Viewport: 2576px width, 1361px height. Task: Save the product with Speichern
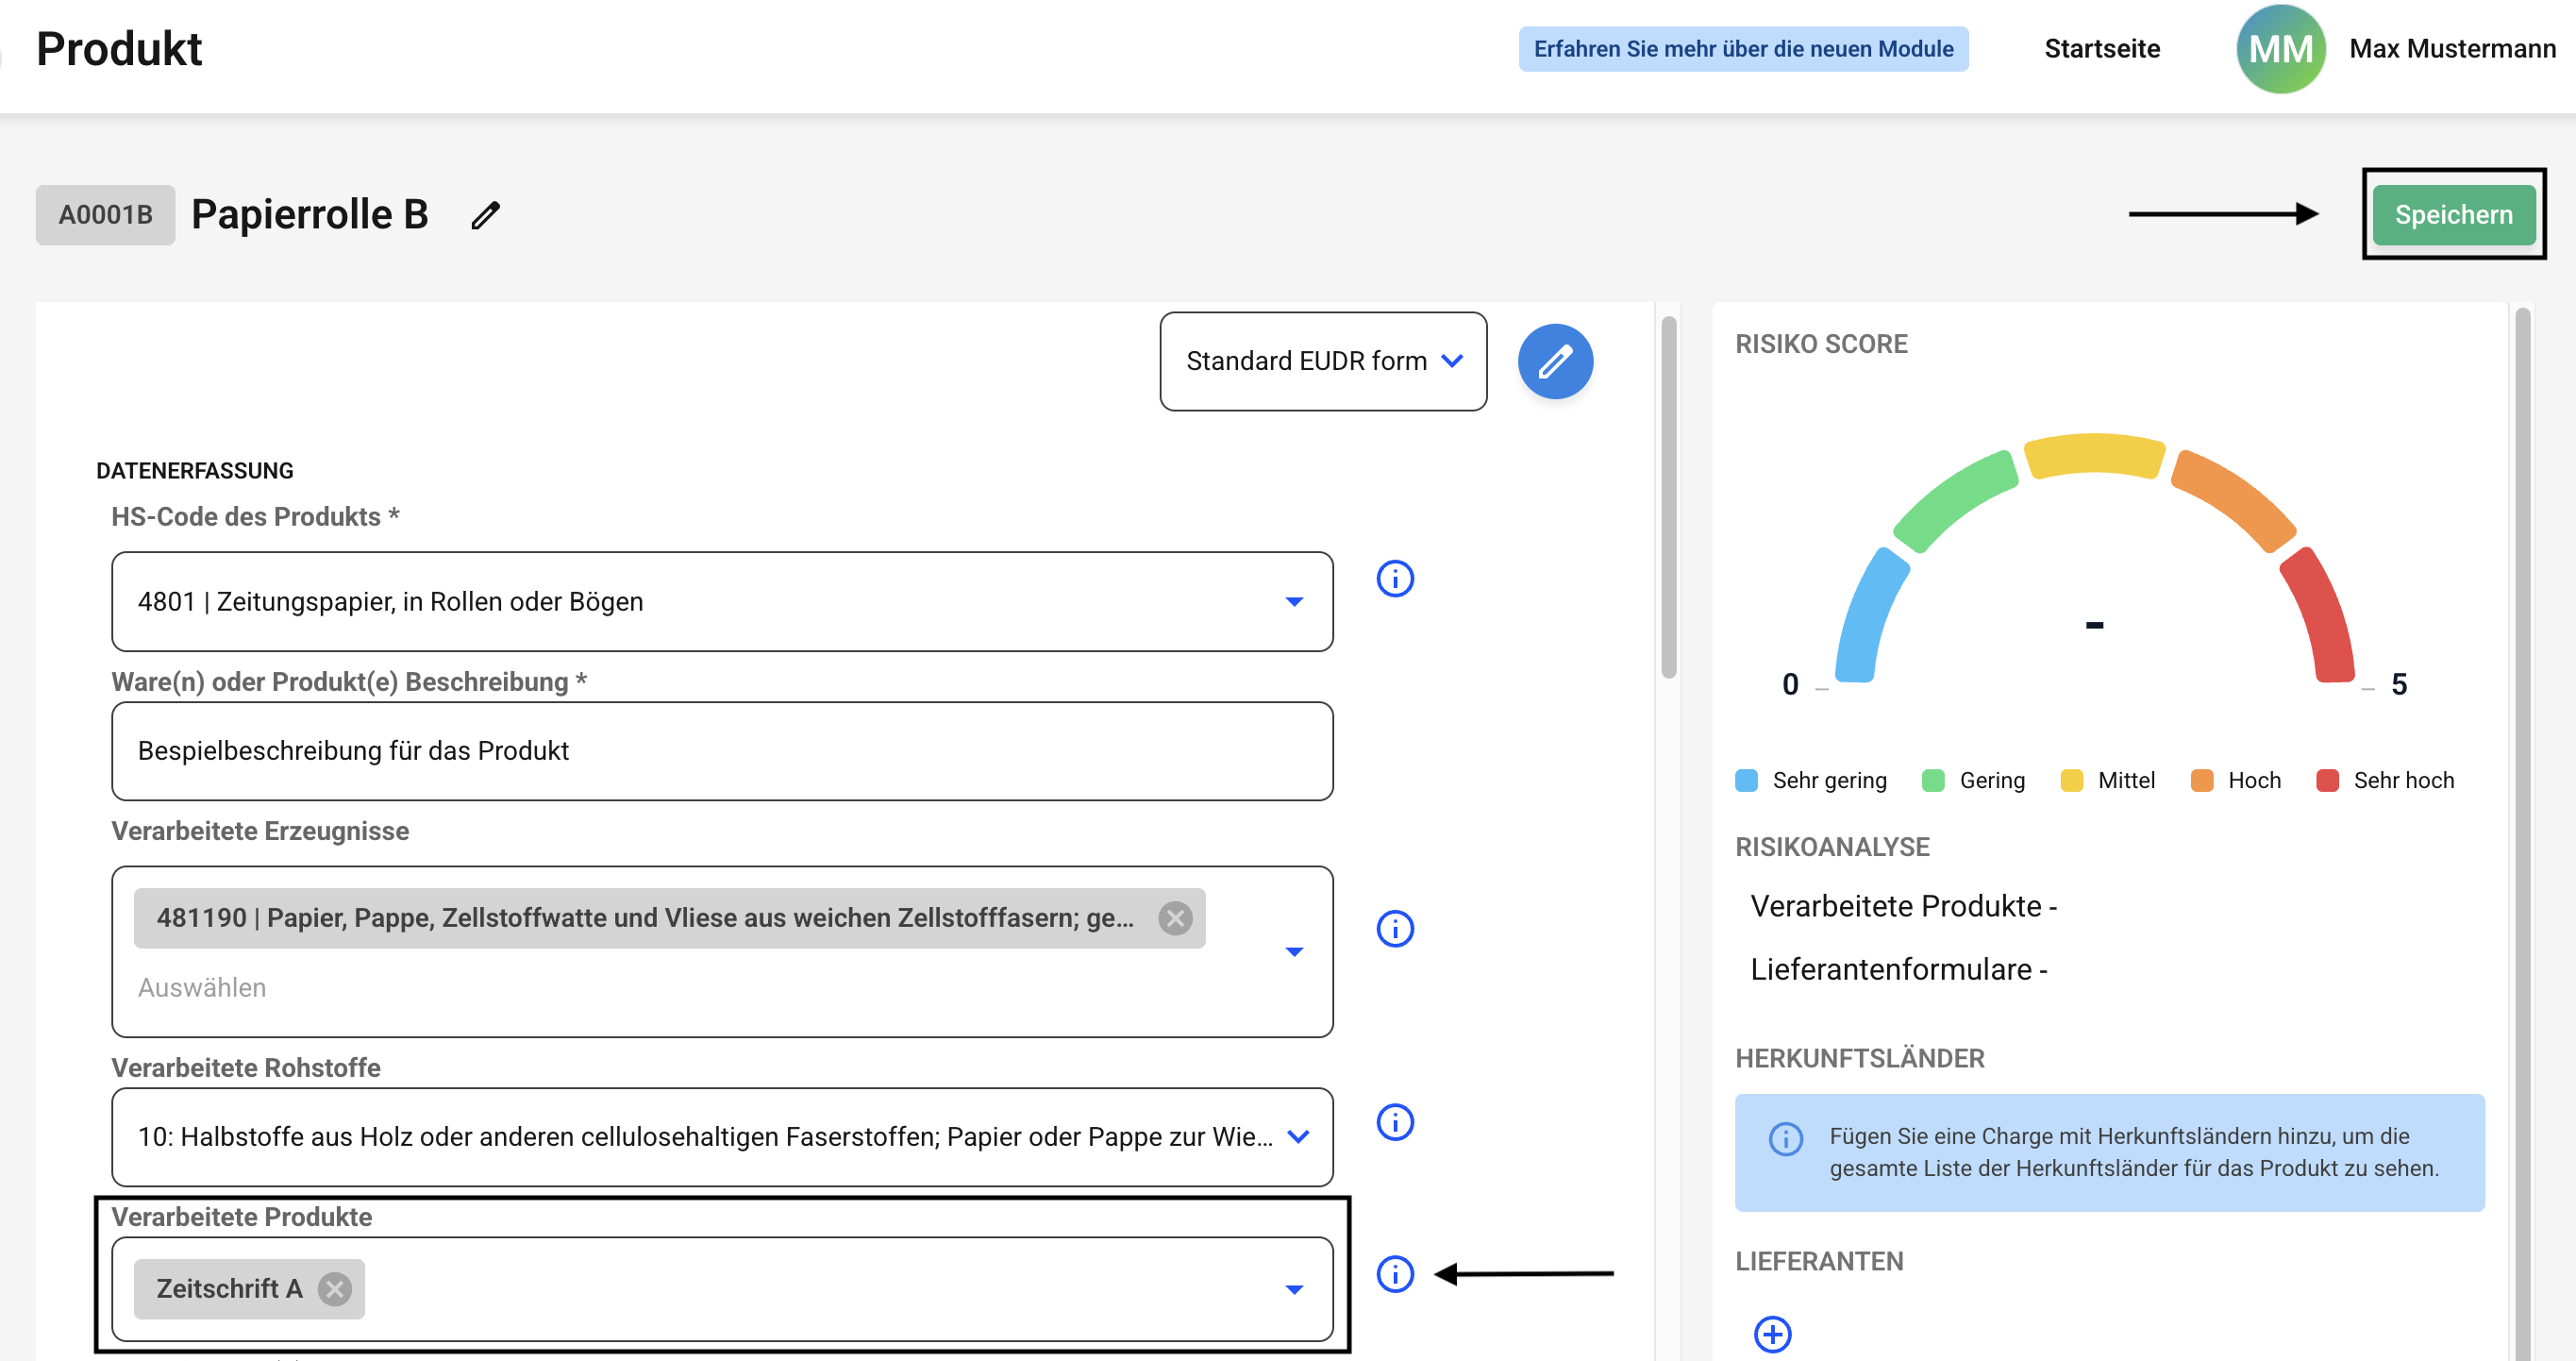tap(2453, 215)
